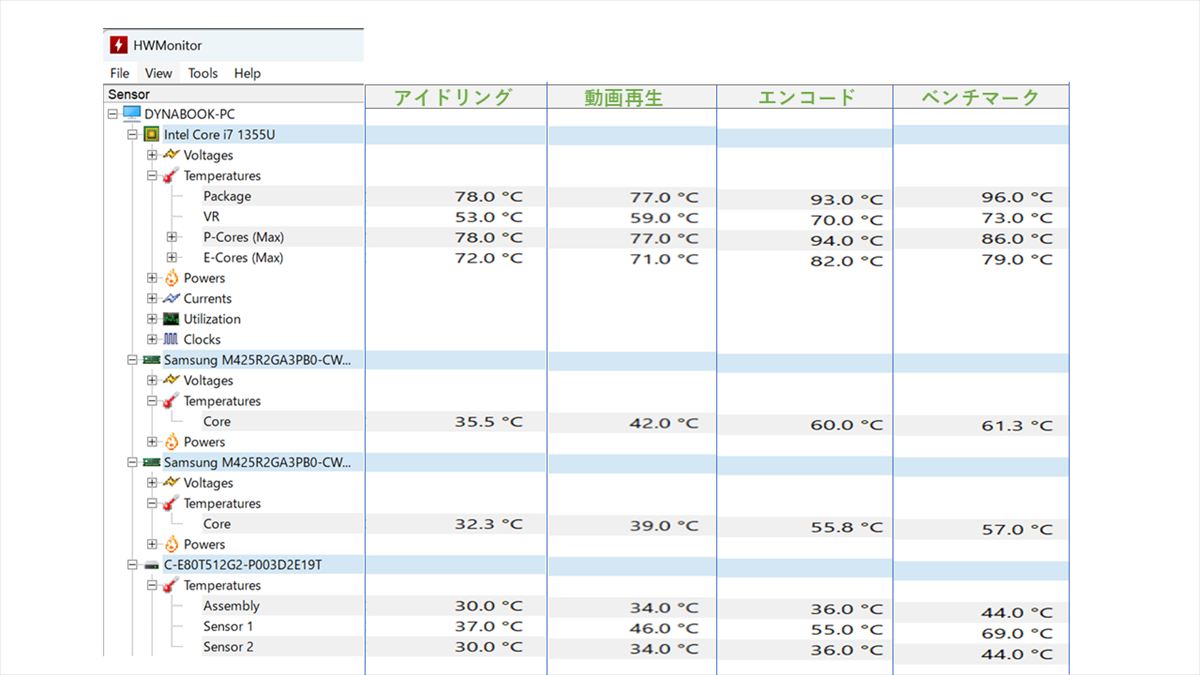This screenshot has height=675, width=1200.
Task: Open the Tools menu
Action: tap(203, 73)
